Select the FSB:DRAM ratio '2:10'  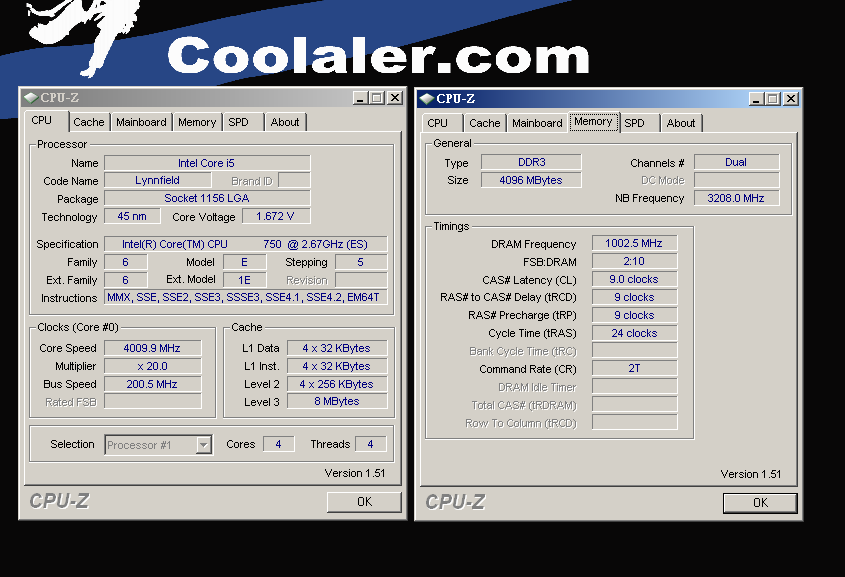click(x=635, y=261)
